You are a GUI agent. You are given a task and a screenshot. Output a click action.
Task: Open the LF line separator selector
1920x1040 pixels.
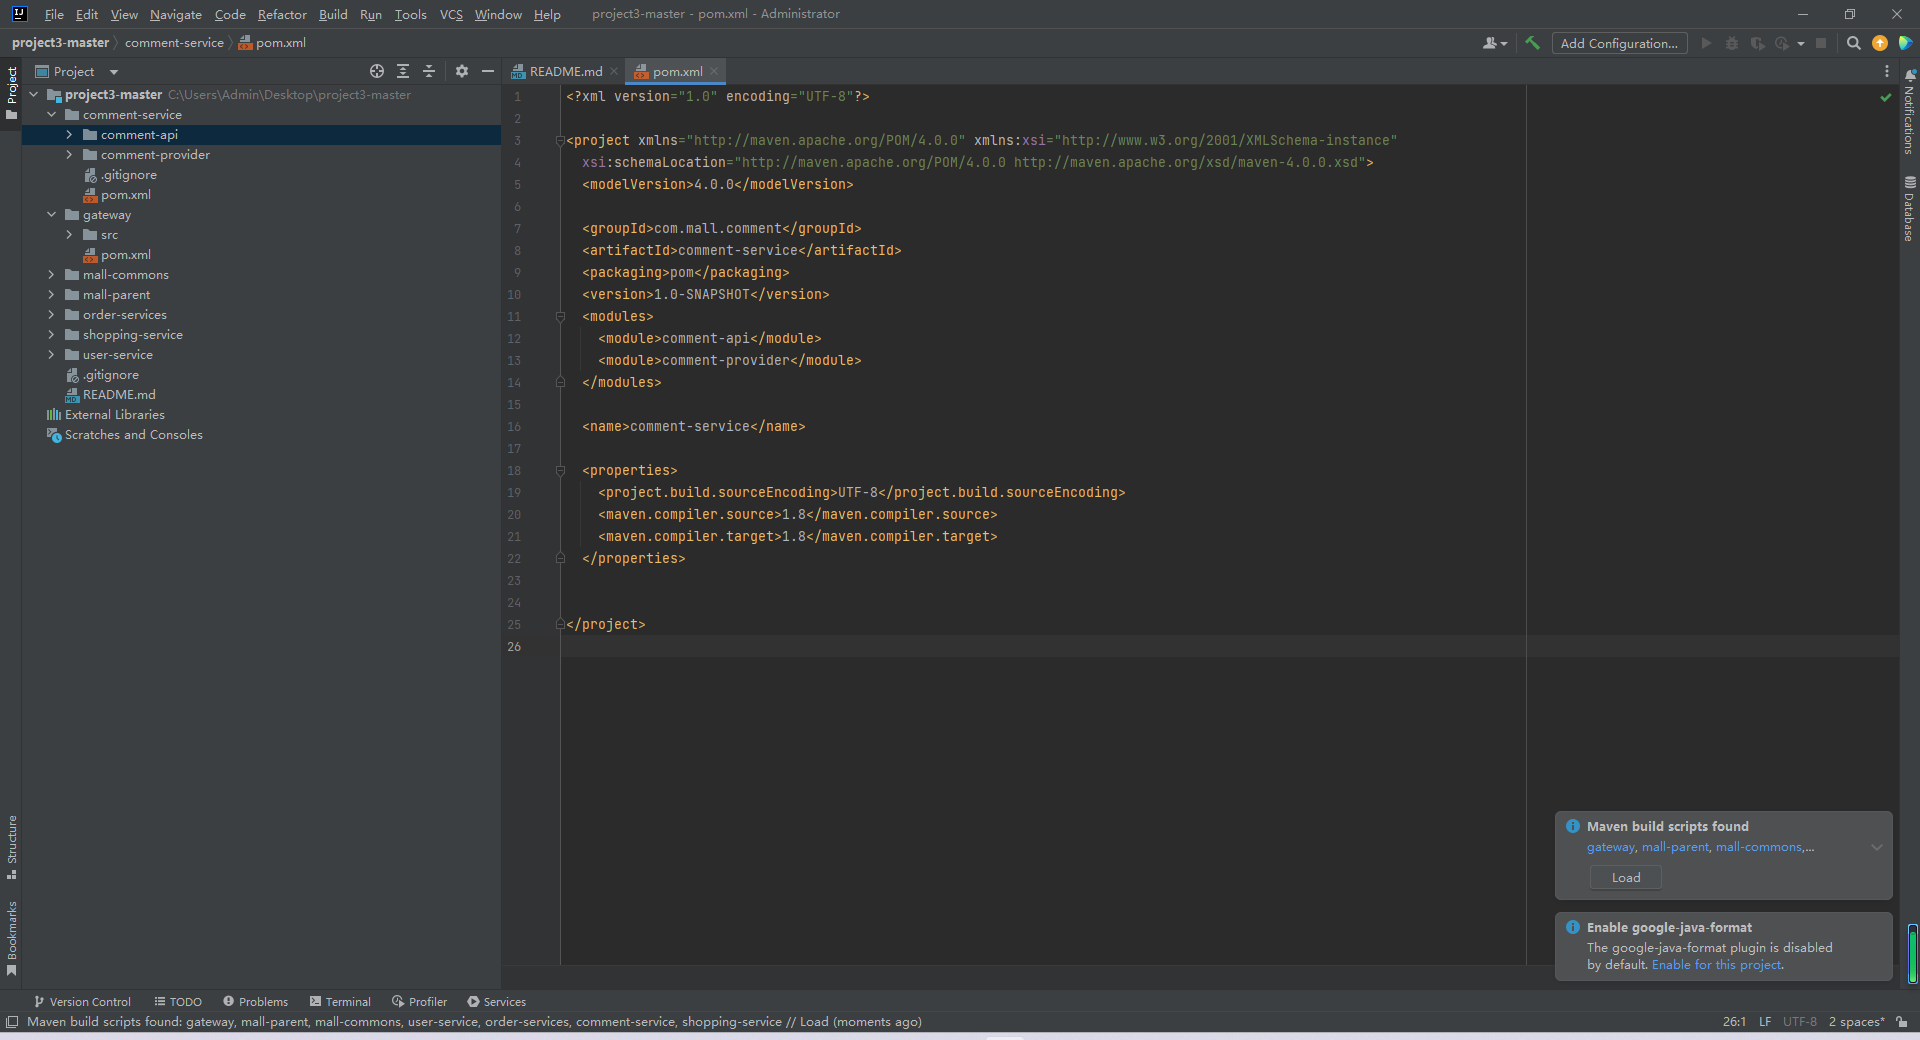tap(1765, 1021)
